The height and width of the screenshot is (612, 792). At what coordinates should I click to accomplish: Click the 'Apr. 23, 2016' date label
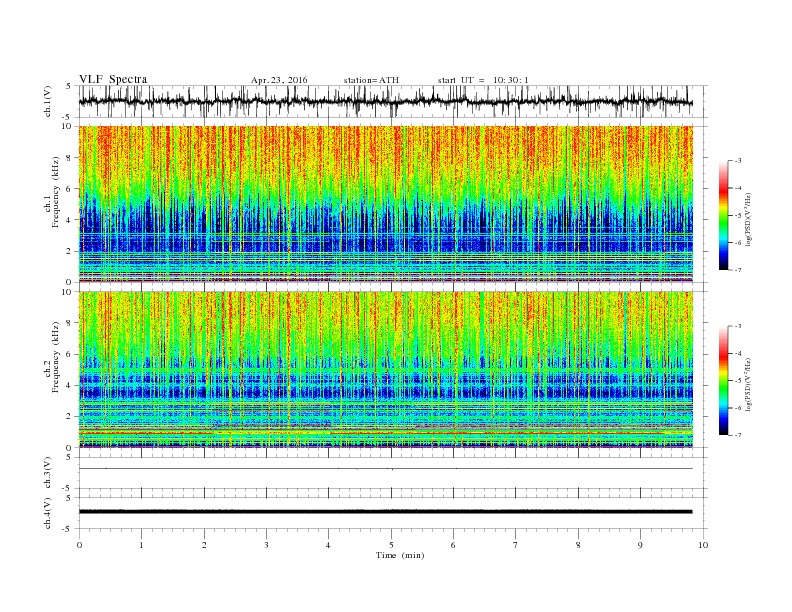point(279,80)
